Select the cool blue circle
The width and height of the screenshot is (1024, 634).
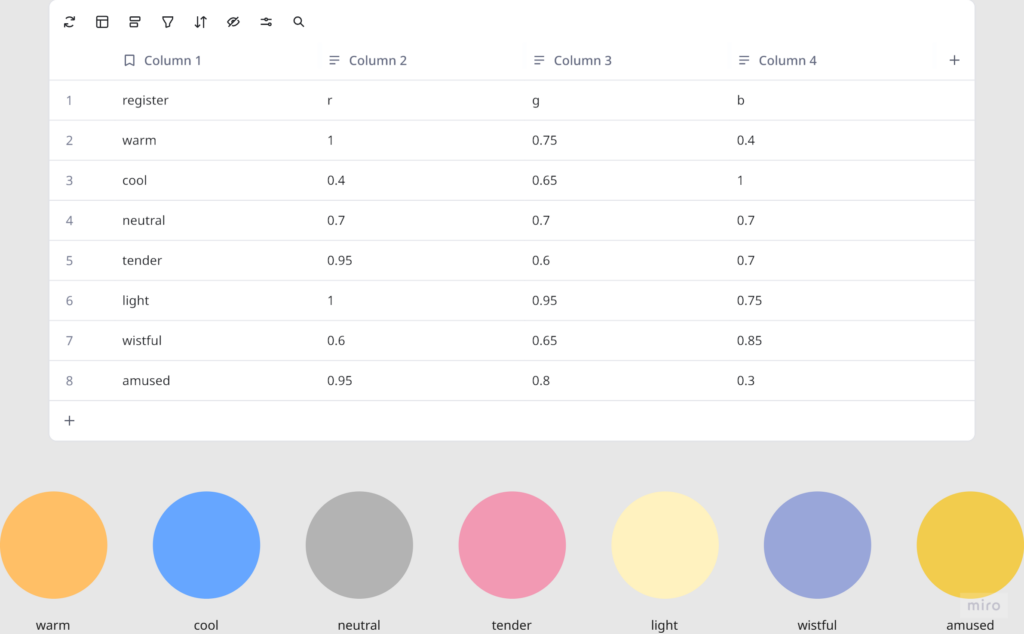[x=206, y=545]
